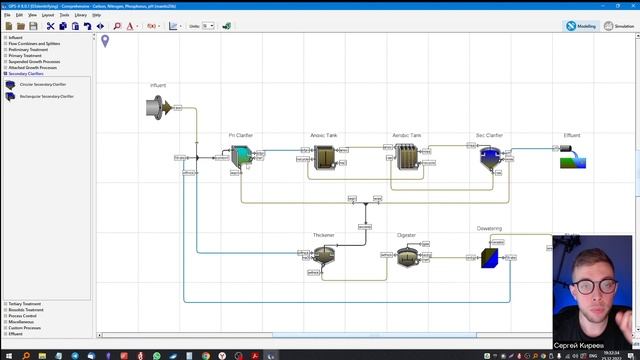Image resolution: width=640 pixels, height=360 pixels.
Task: Expand Suspended Growth Processes category
Action: tap(6, 62)
